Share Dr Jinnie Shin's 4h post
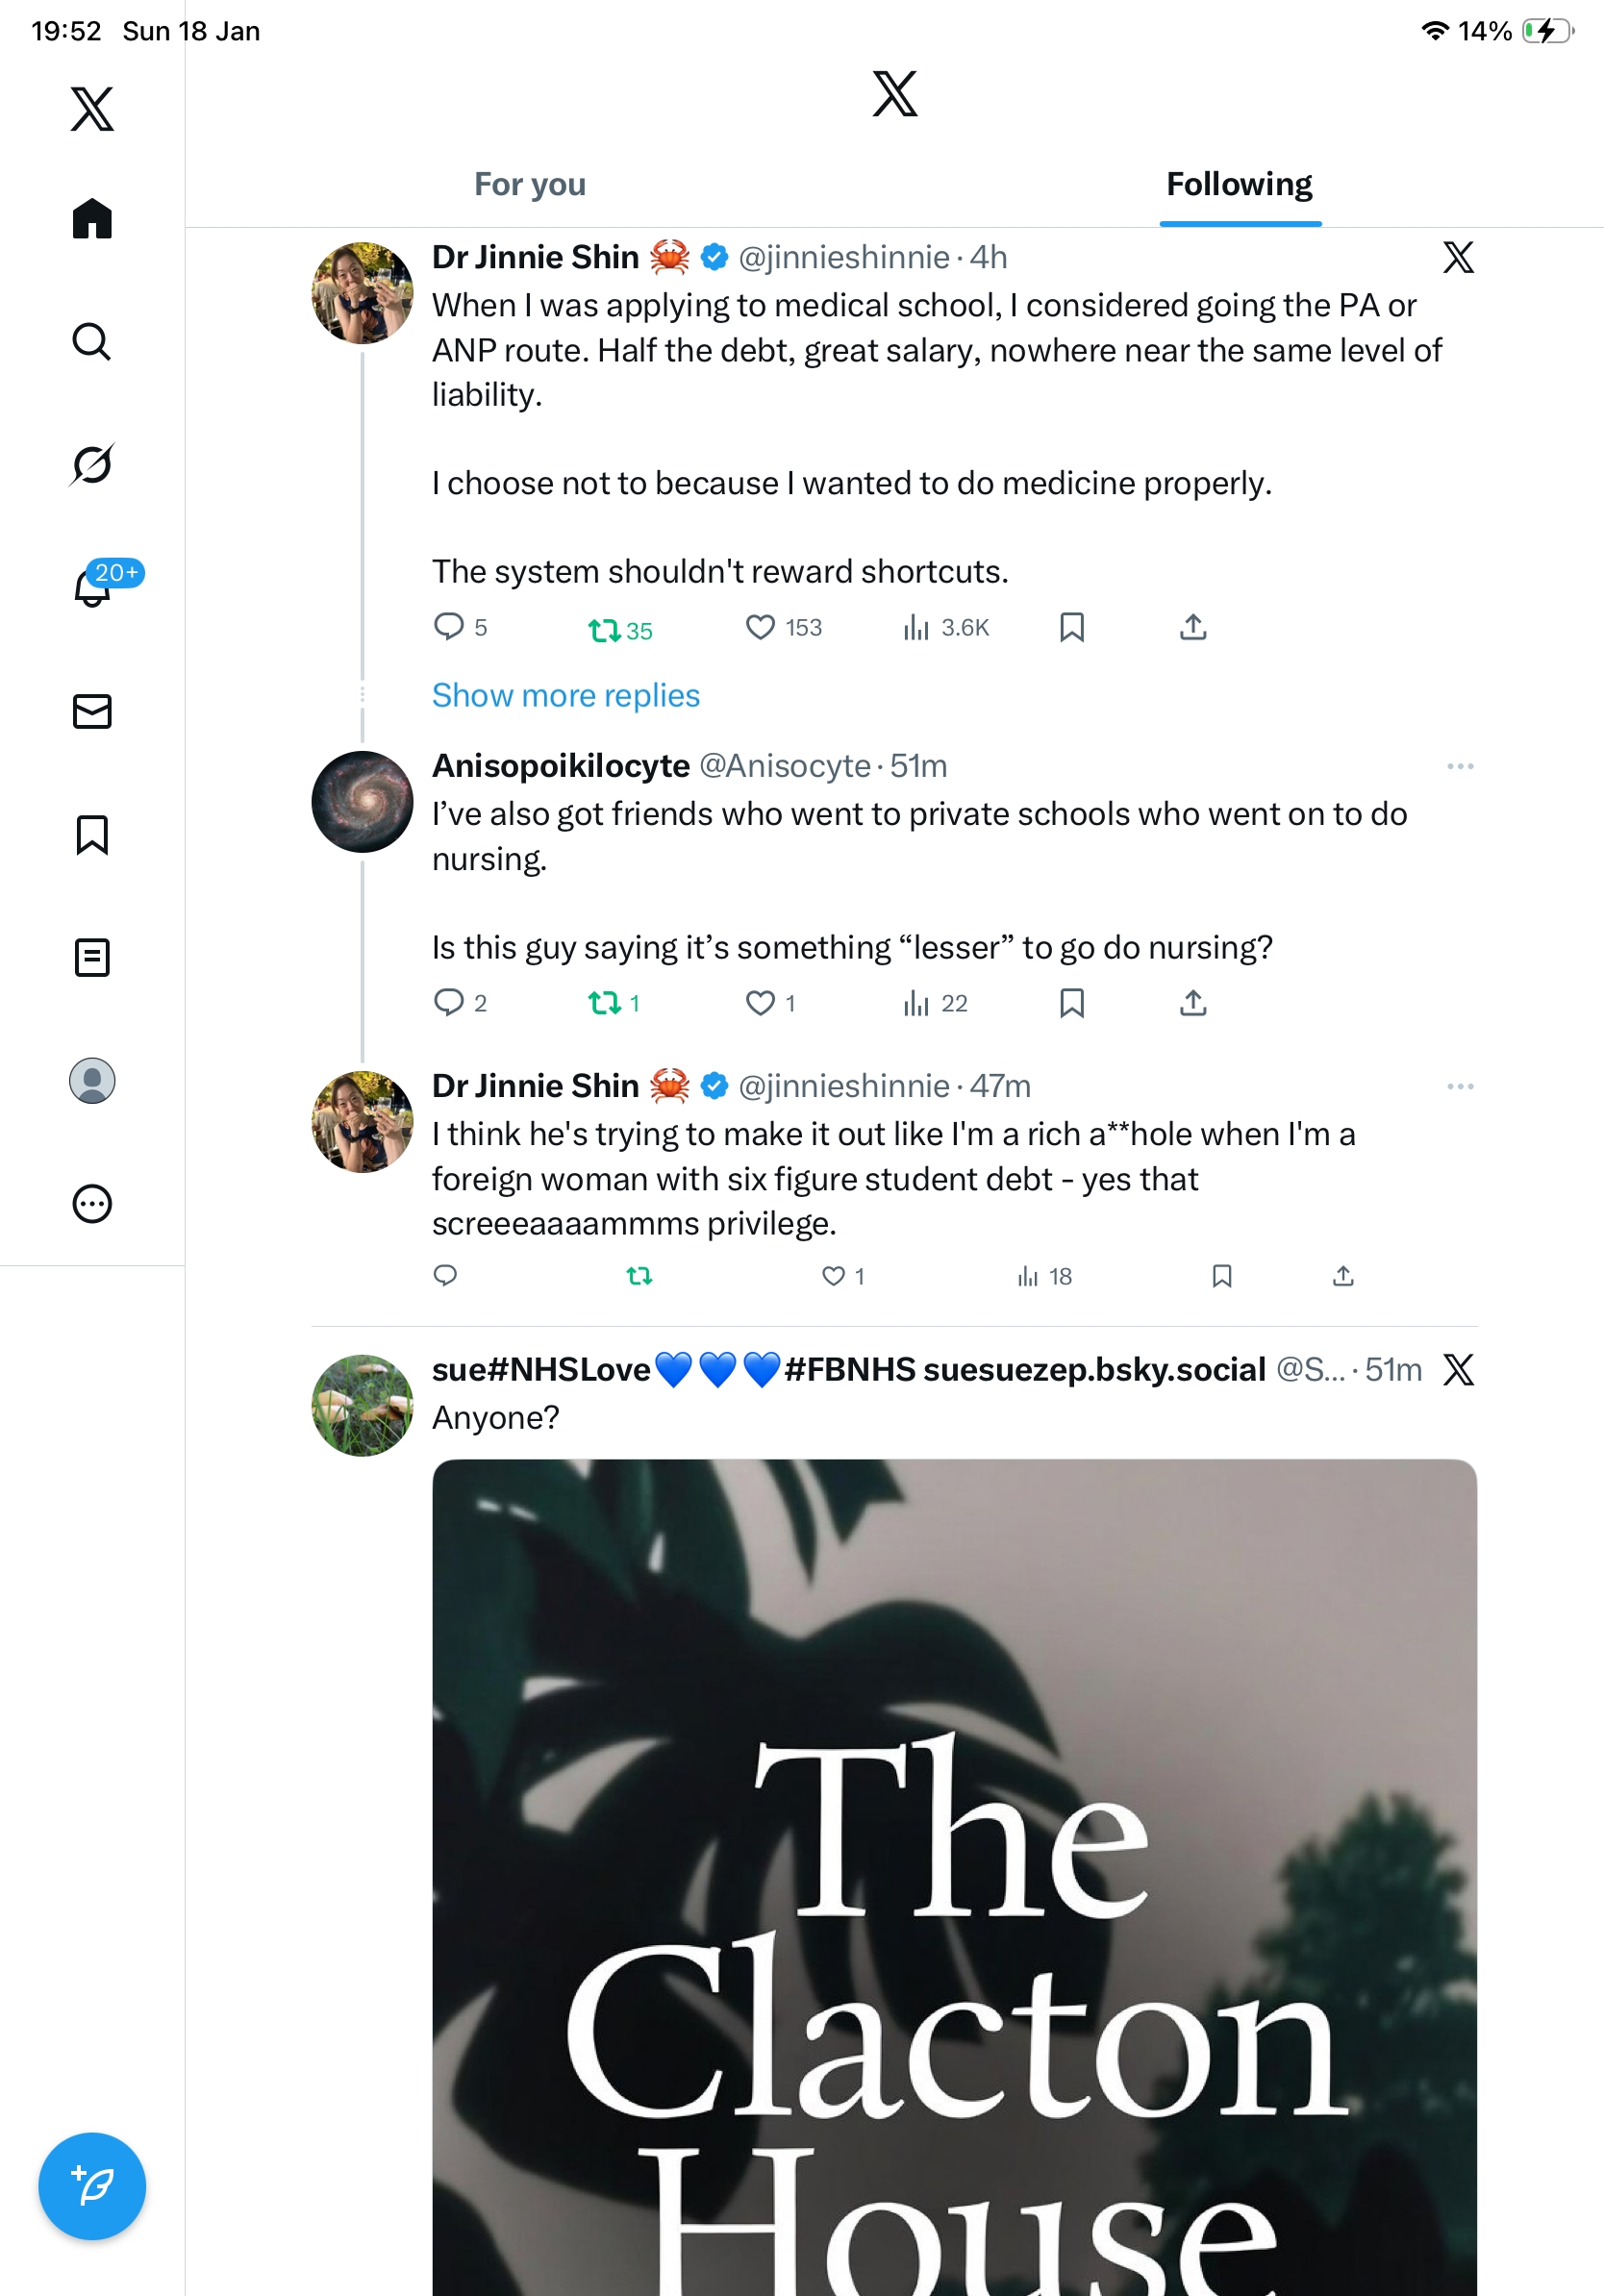 [1192, 627]
